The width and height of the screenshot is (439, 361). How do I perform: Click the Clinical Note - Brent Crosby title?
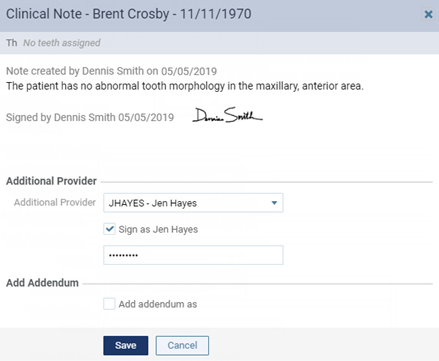pos(129,14)
